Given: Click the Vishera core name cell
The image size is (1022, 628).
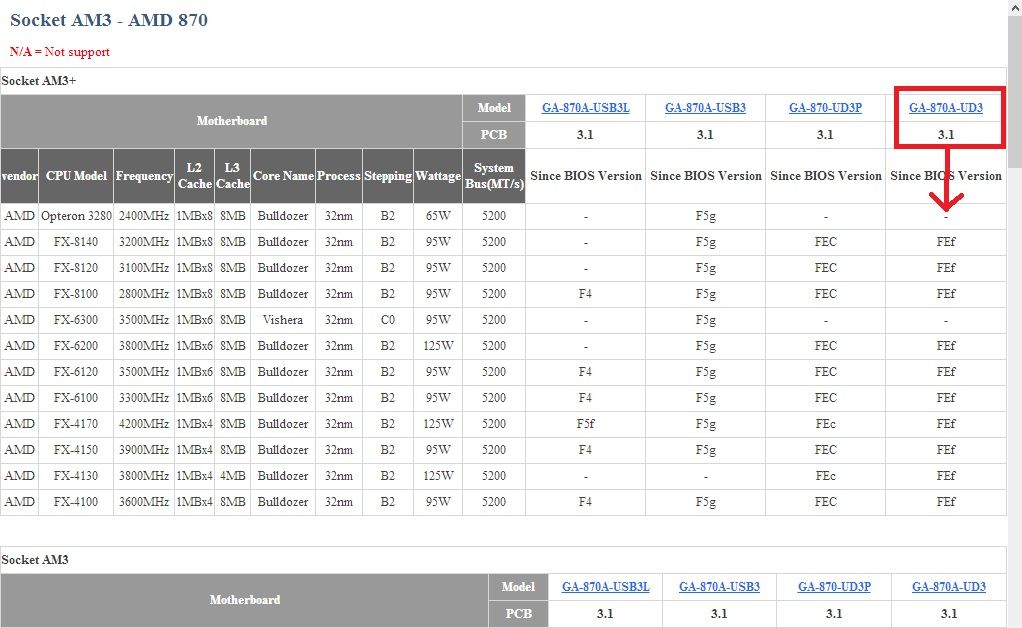Looking at the screenshot, I should (283, 320).
